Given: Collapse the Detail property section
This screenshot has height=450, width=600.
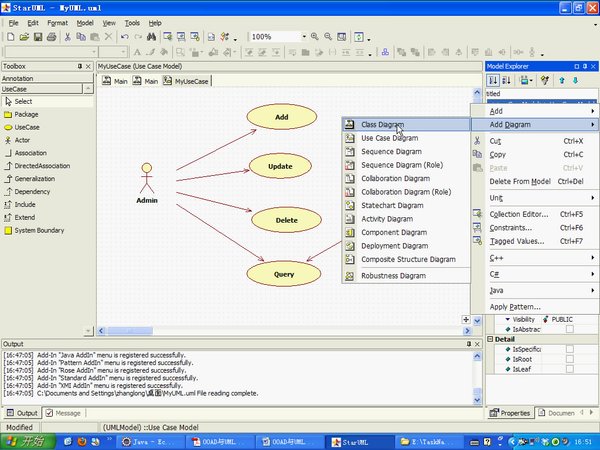Looking at the screenshot, I should pyautogui.click(x=491, y=339).
